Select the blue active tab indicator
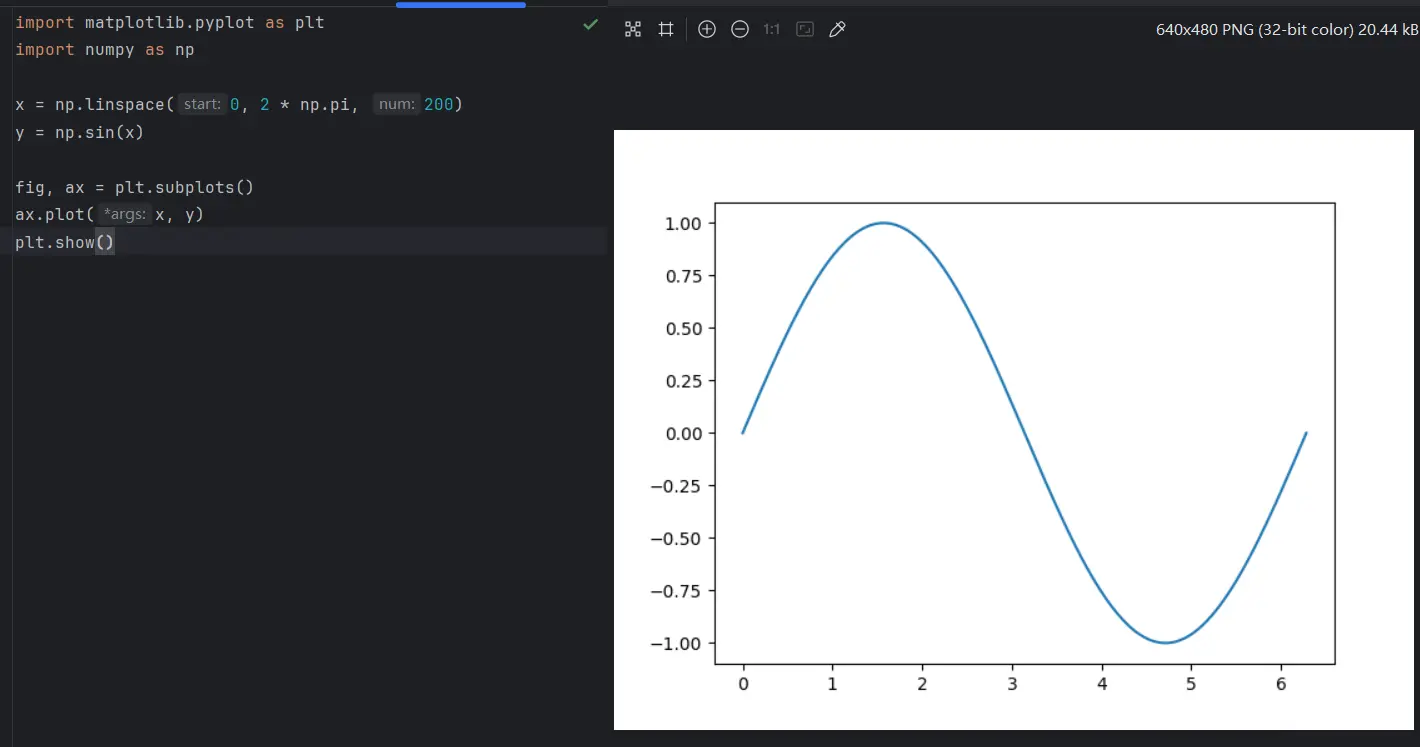 coord(460,5)
